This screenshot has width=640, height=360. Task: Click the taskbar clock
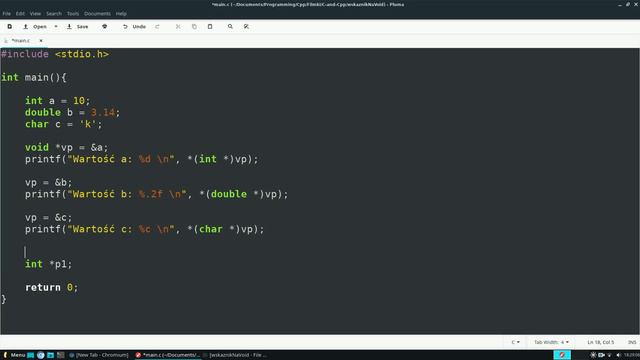[x=631, y=355]
